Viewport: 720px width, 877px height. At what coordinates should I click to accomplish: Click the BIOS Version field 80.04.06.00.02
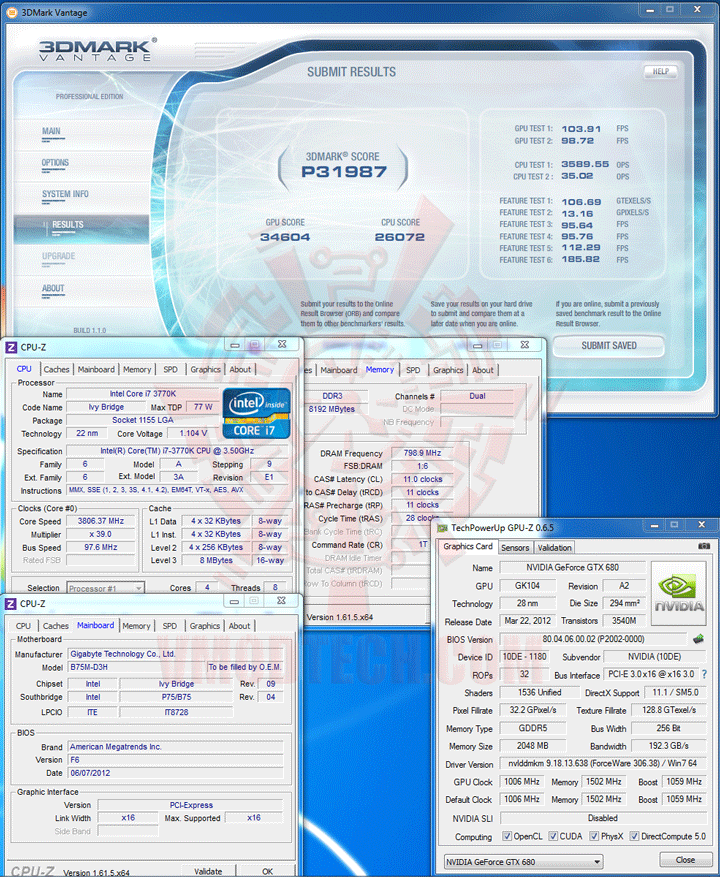coord(593,639)
